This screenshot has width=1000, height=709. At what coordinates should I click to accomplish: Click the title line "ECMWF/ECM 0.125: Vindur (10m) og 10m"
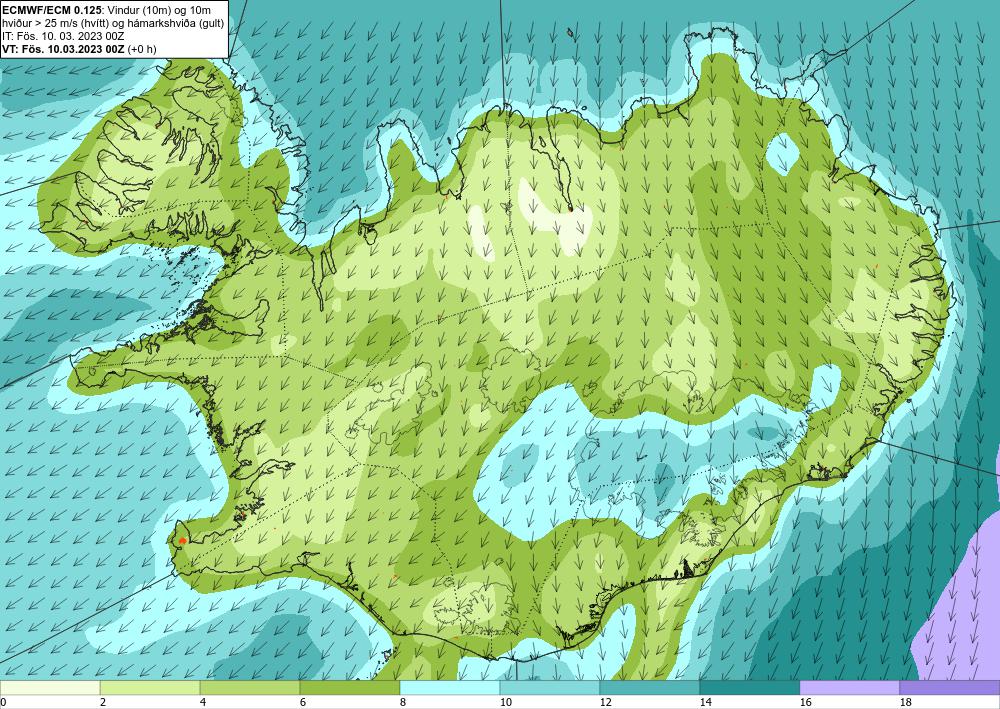[107, 10]
